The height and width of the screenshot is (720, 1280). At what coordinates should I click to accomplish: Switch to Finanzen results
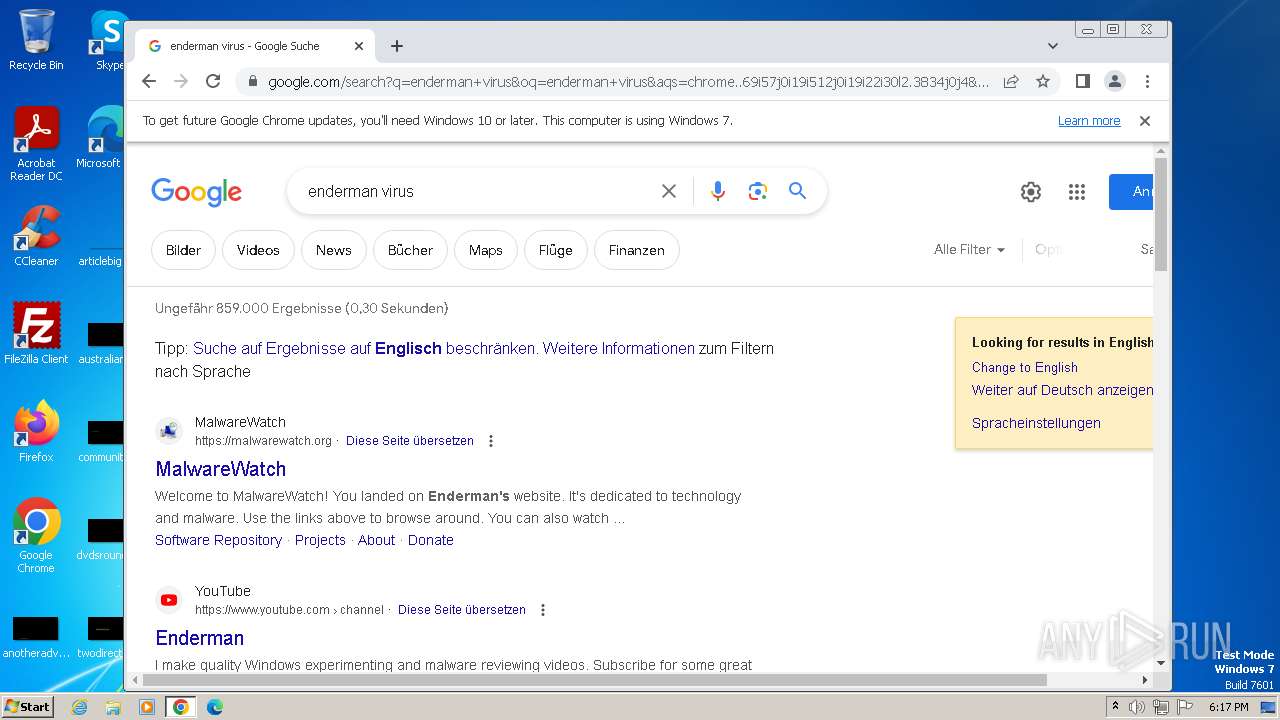636,250
